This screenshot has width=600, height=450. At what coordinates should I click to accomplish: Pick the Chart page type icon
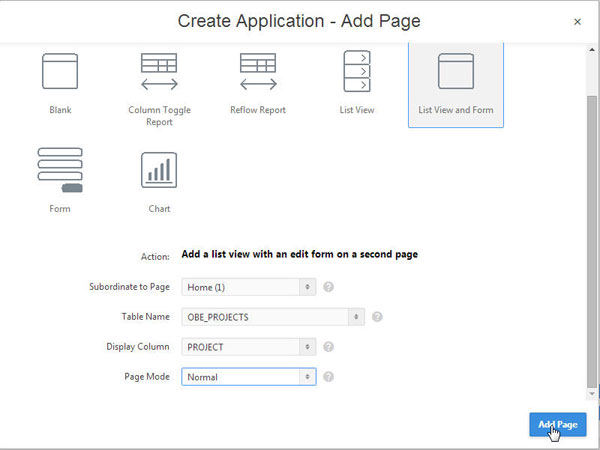tap(159, 170)
